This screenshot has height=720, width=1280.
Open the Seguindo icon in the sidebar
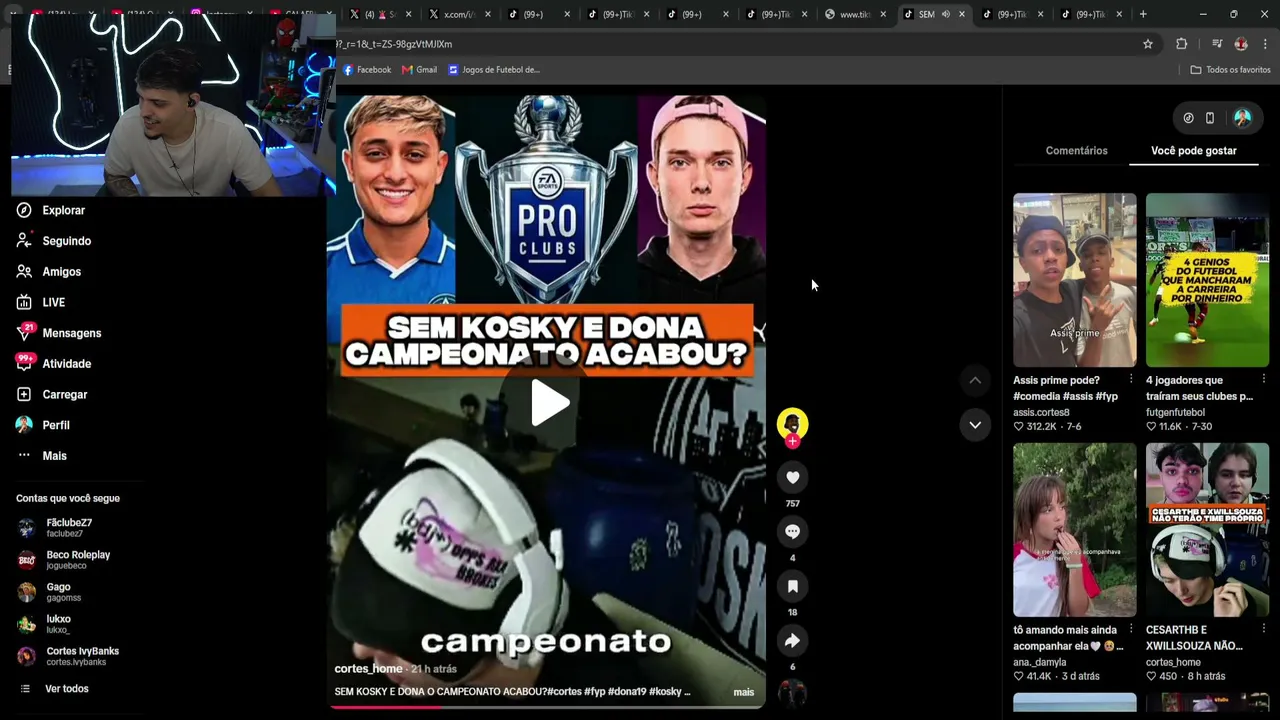click(x=24, y=241)
